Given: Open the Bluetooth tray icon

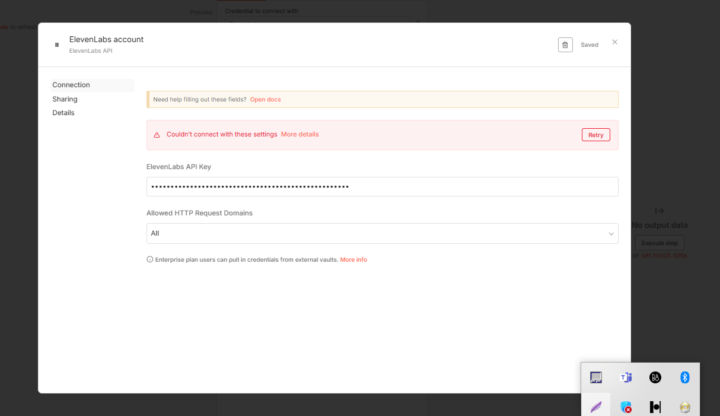Looking at the screenshot, I should tap(685, 377).
